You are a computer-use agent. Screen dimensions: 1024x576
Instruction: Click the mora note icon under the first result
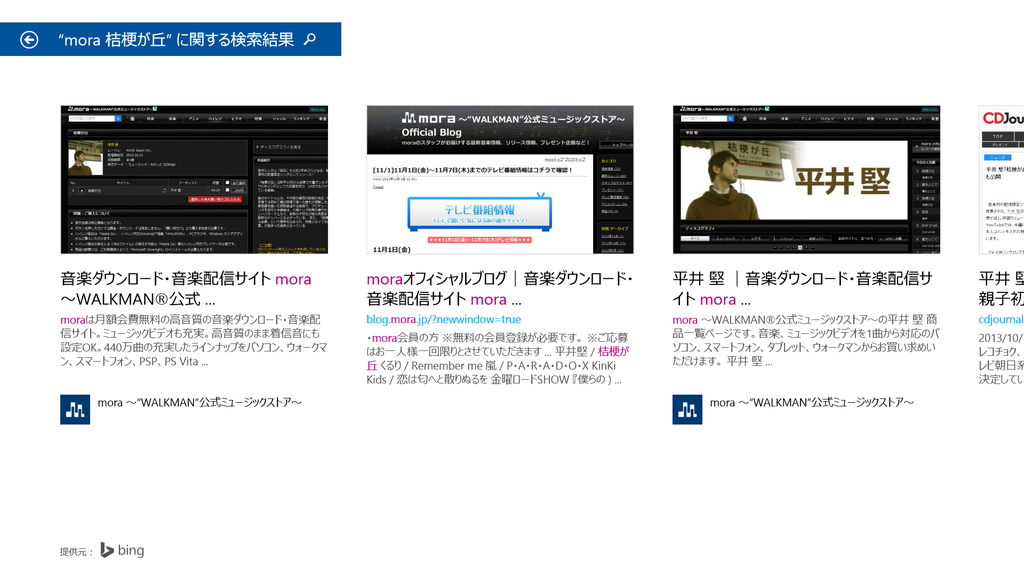pyautogui.click(x=75, y=408)
